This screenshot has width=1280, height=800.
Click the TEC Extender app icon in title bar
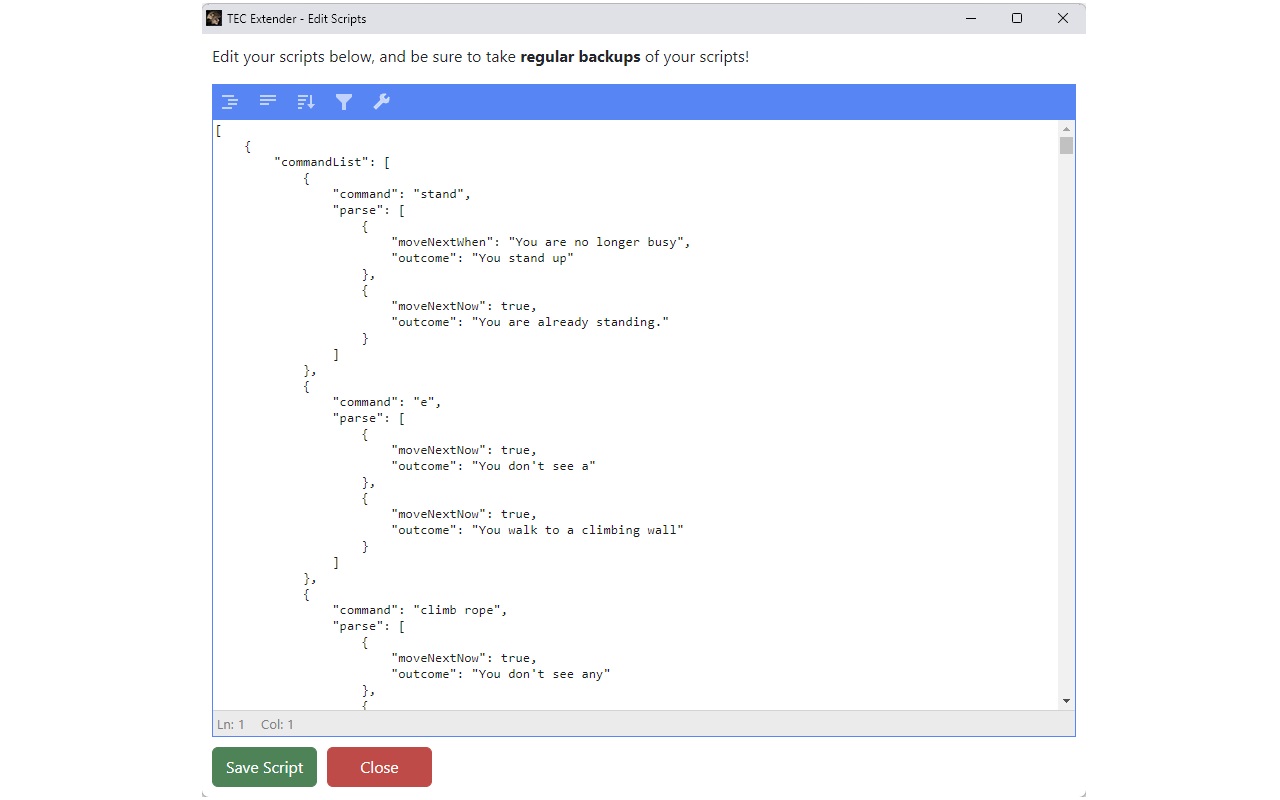(x=214, y=18)
